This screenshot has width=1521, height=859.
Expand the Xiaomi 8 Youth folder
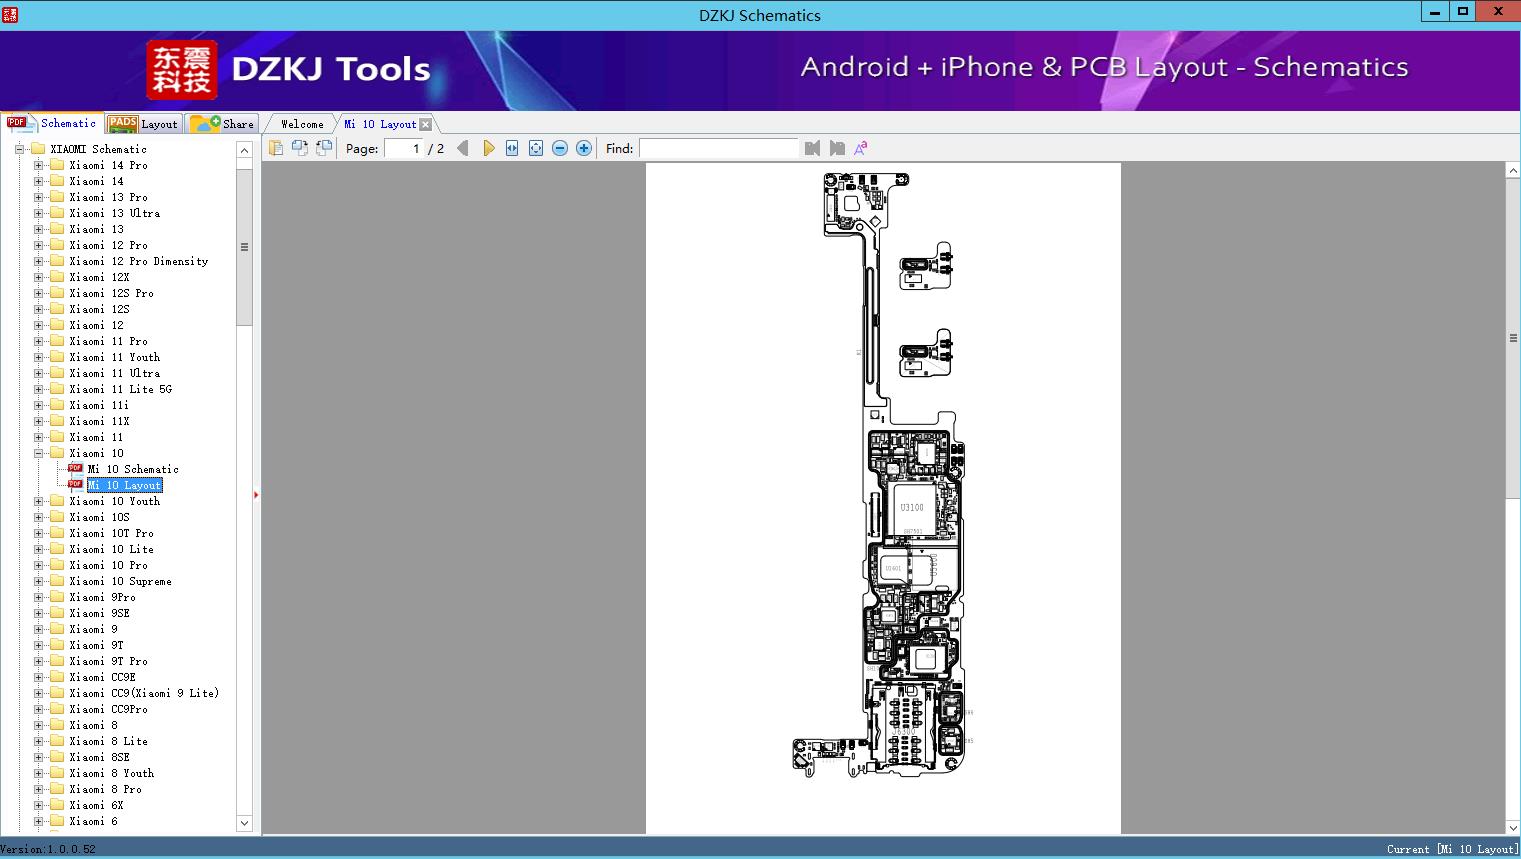(x=38, y=773)
